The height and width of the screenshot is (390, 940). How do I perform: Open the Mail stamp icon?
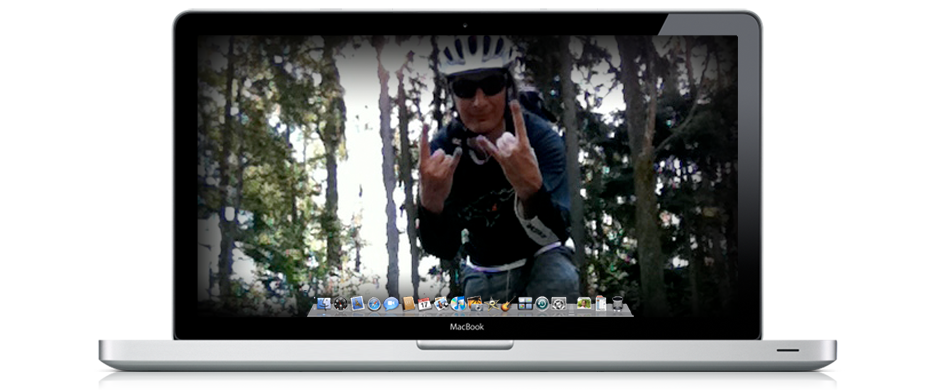click(x=357, y=303)
